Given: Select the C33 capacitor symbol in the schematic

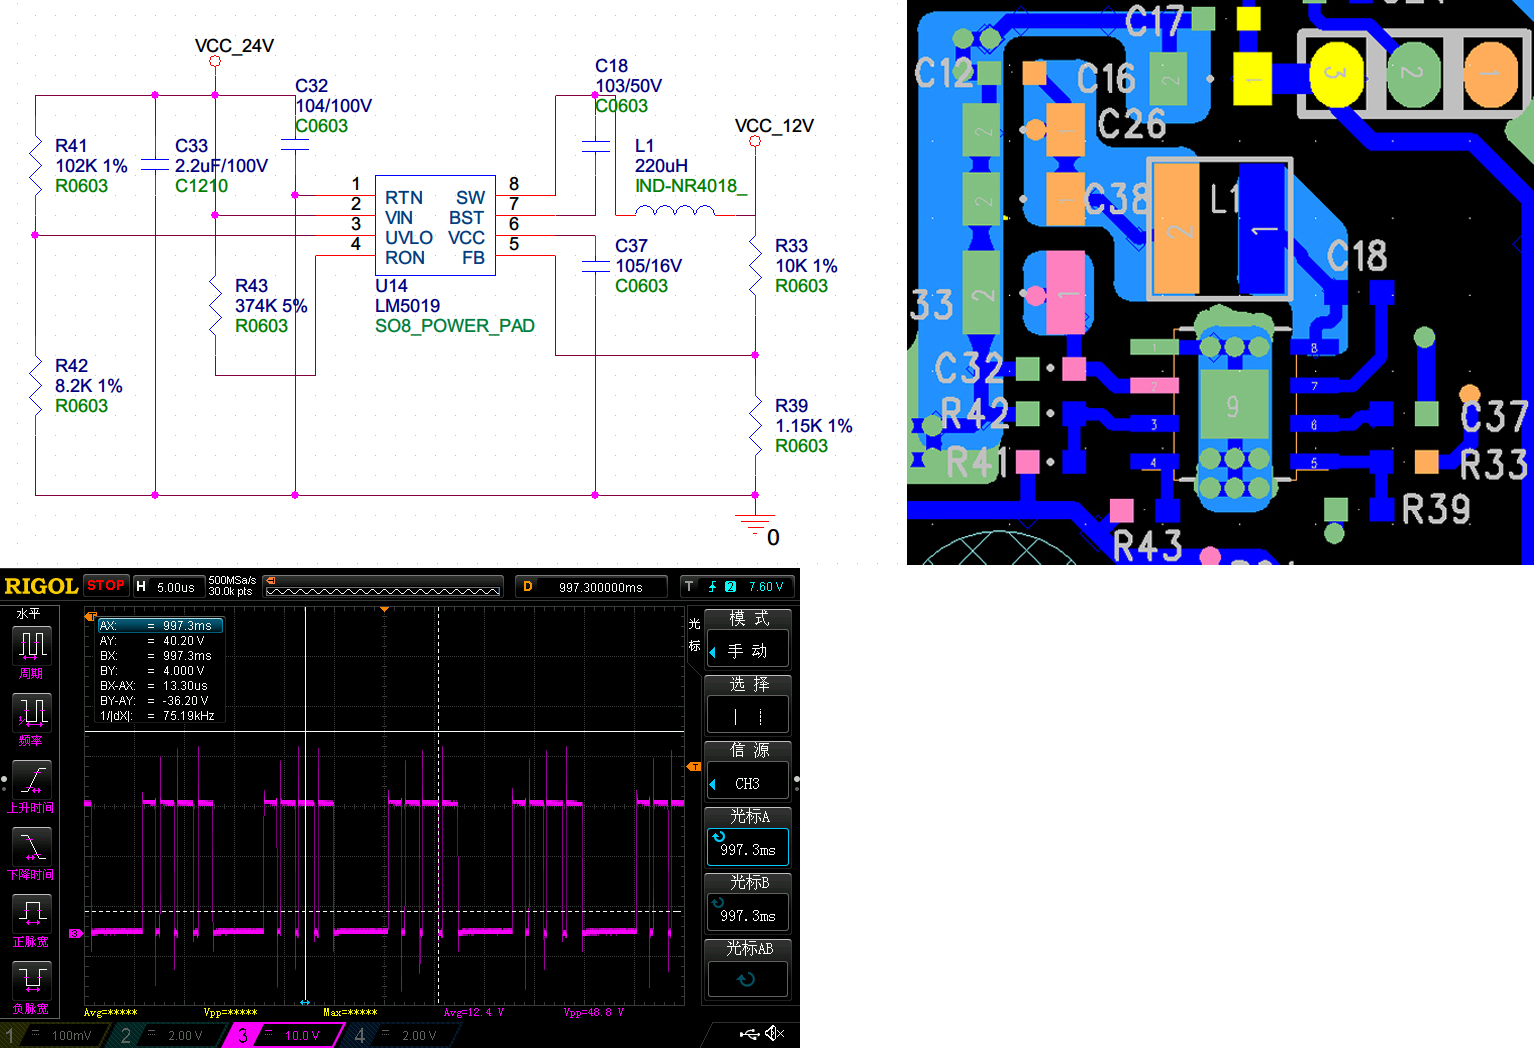Looking at the screenshot, I should click(x=155, y=165).
